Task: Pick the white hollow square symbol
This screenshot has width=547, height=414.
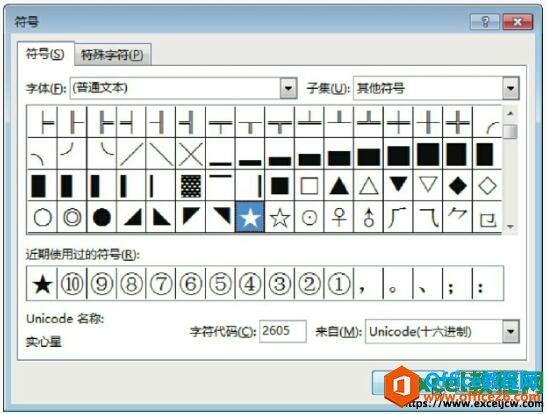Action: [309, 186]
